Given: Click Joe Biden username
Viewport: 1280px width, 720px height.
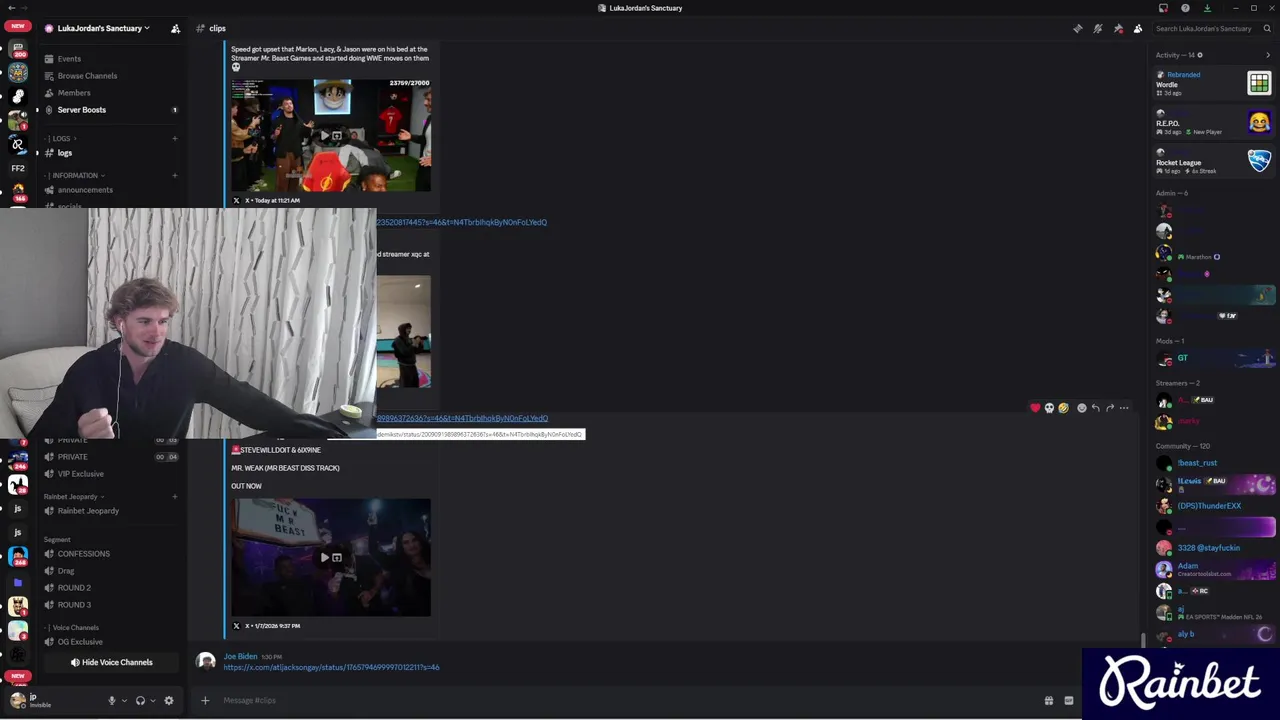Looking at the screenshot, I should pos(240,656).
